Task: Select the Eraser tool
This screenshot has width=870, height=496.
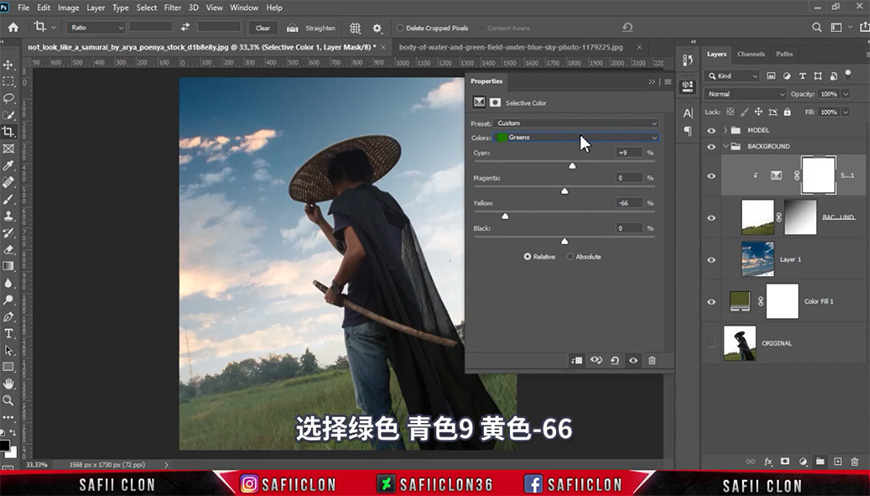Action: 8,249
